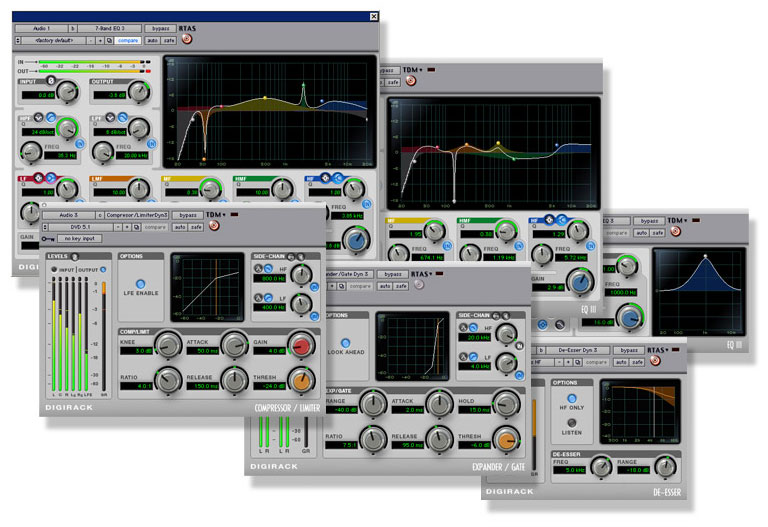Click target icon in the TDM EQ window

[410, 81]
